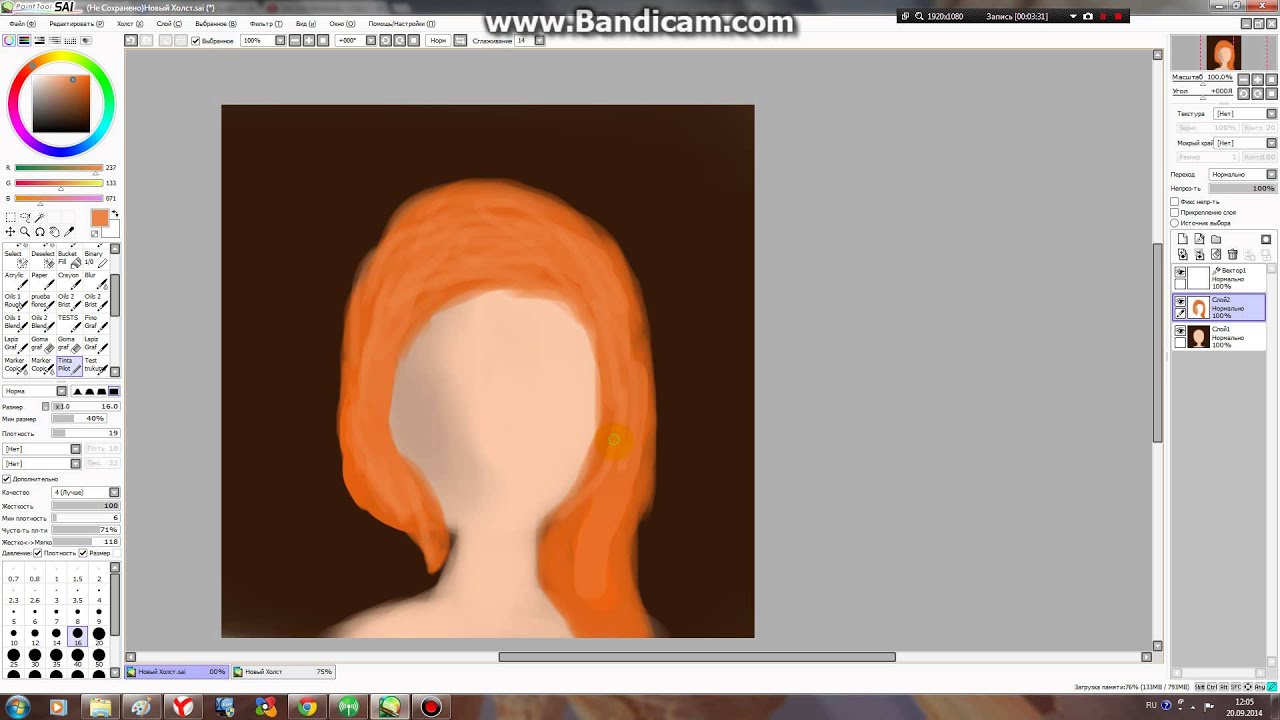The height and width of the screenshot is (720, 1280).
Task: Click the Норм stabilizer button
Action: [438, 41]
